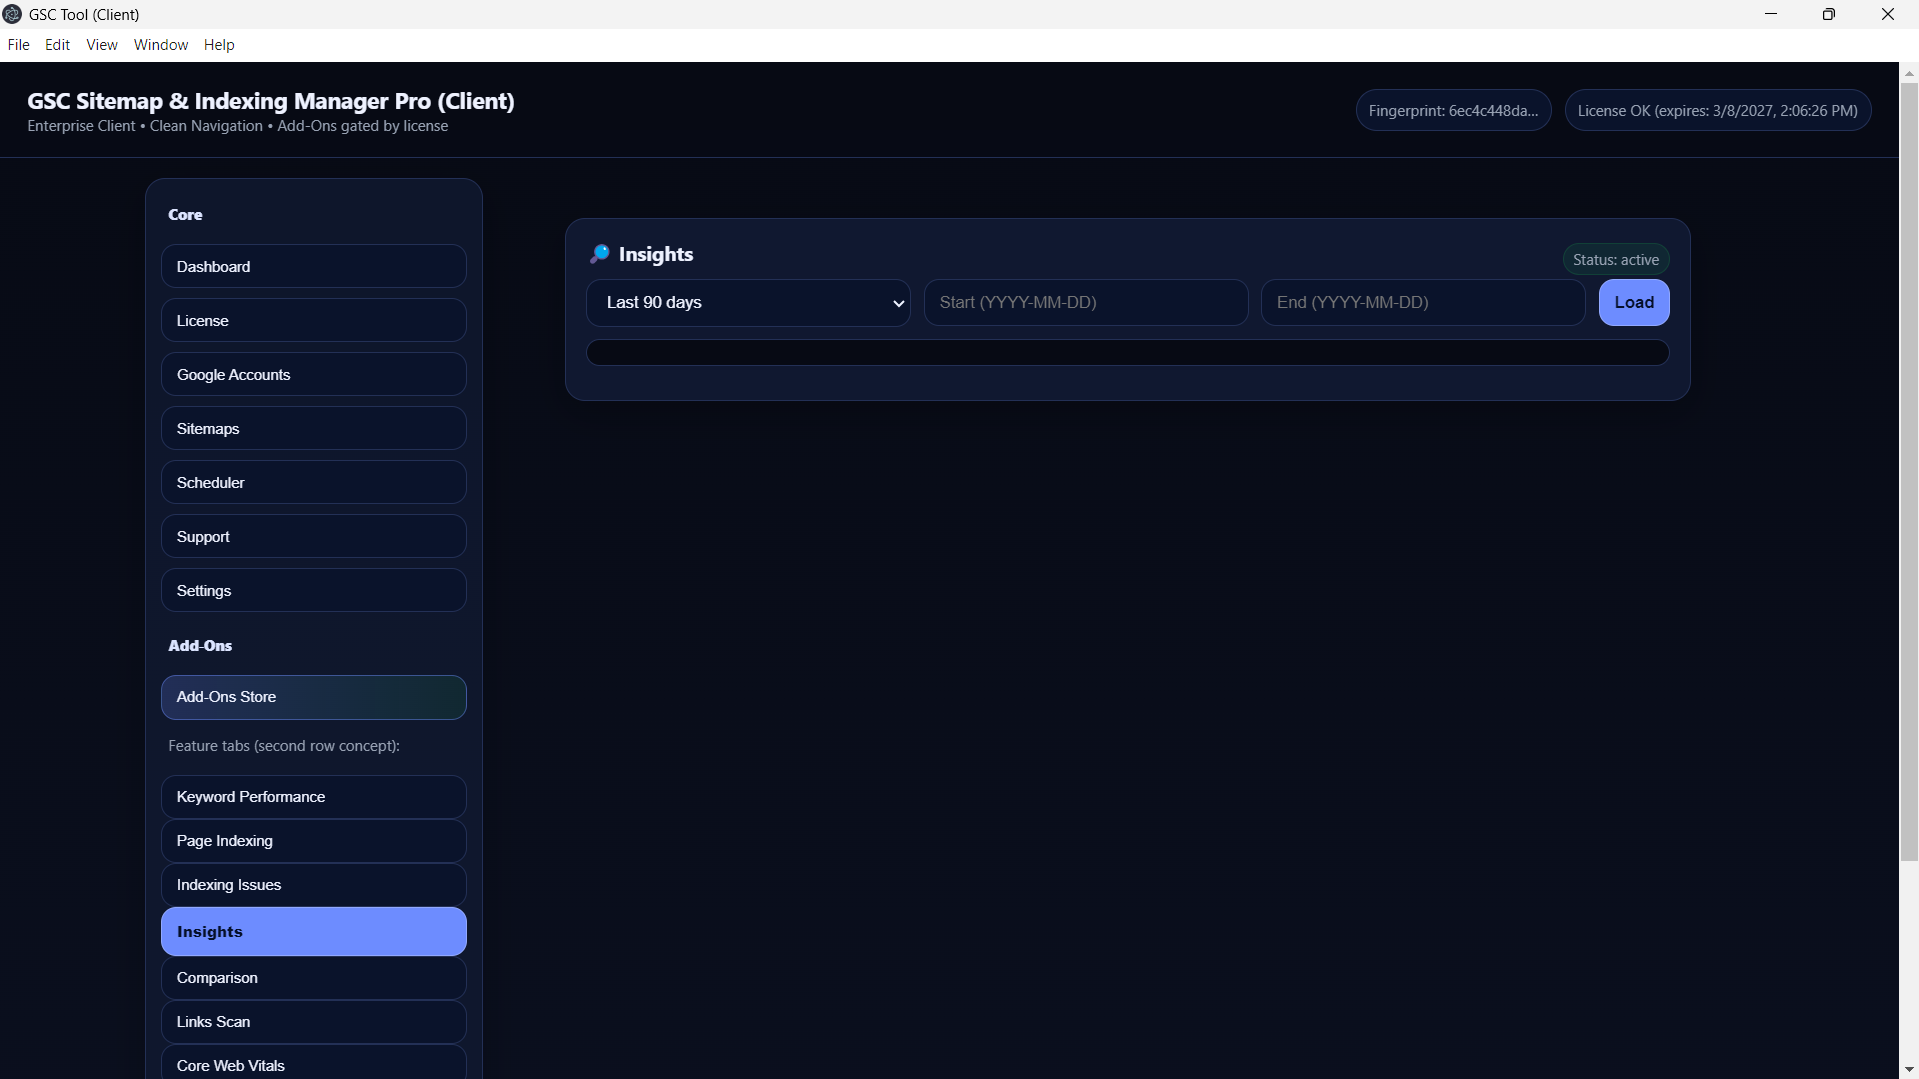Go to the Dashboard section
This screenshot has height=1079, width=1919.
point(313,266)
